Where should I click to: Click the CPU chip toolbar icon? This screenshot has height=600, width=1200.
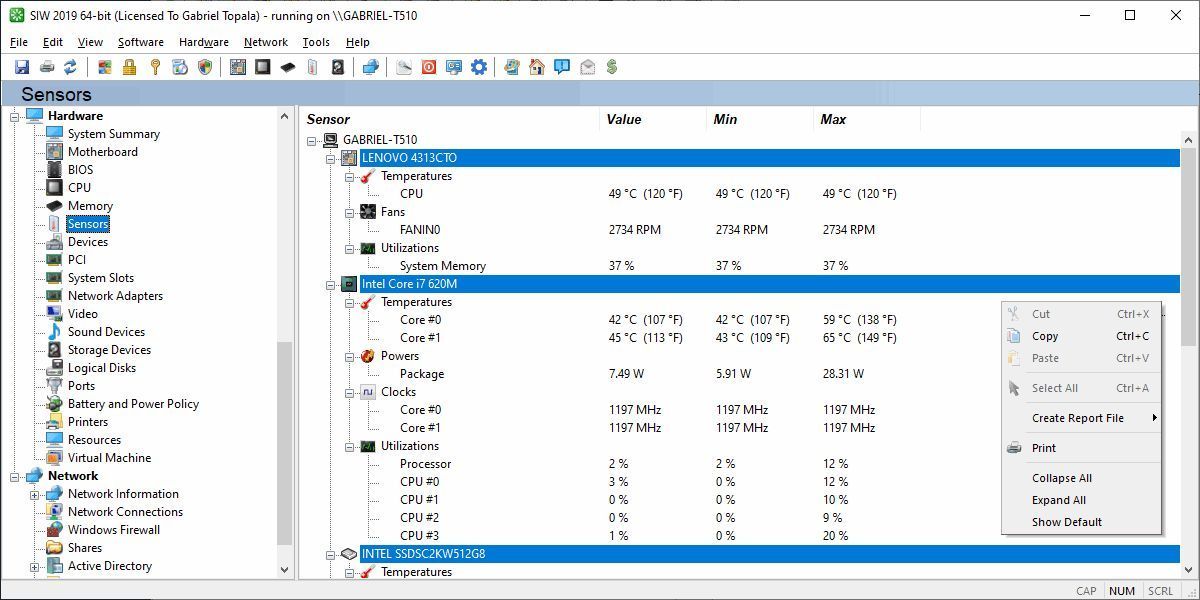(x=263, y=67)
